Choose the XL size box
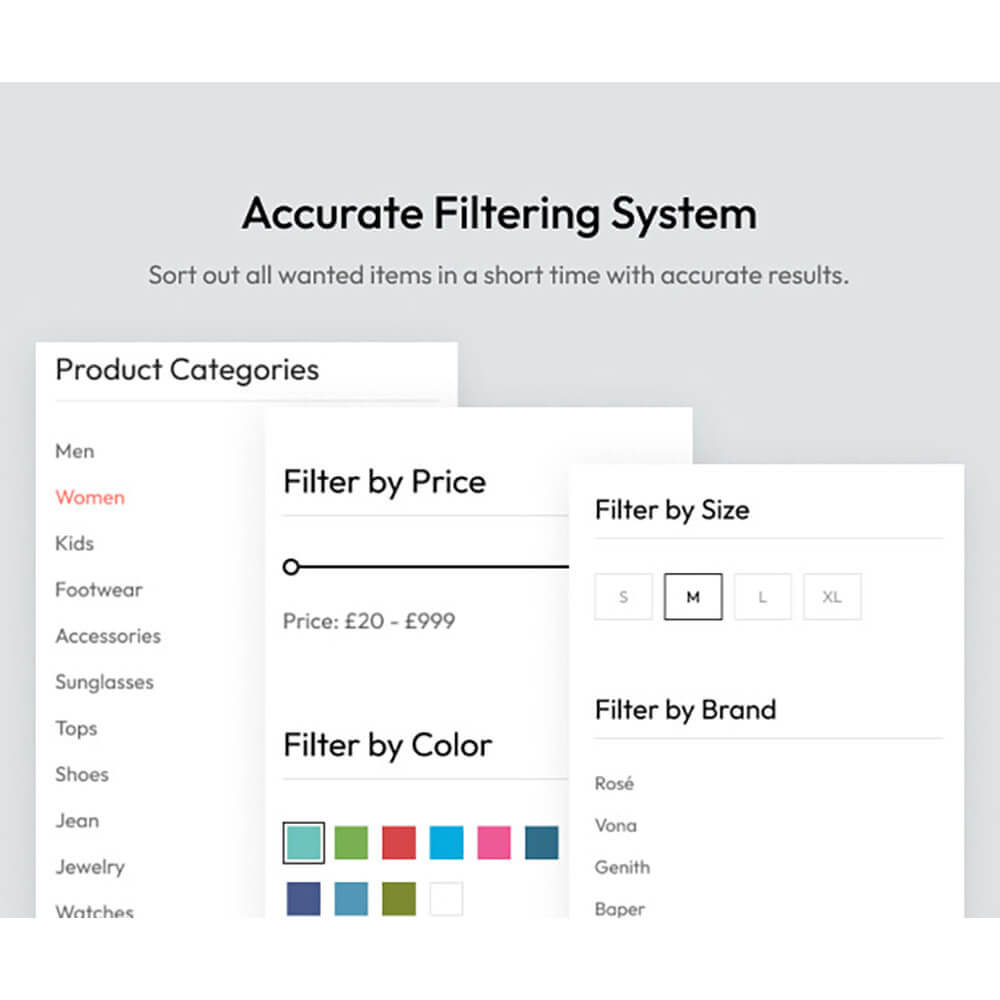The image size is (1000, 1000). point(832,597)
